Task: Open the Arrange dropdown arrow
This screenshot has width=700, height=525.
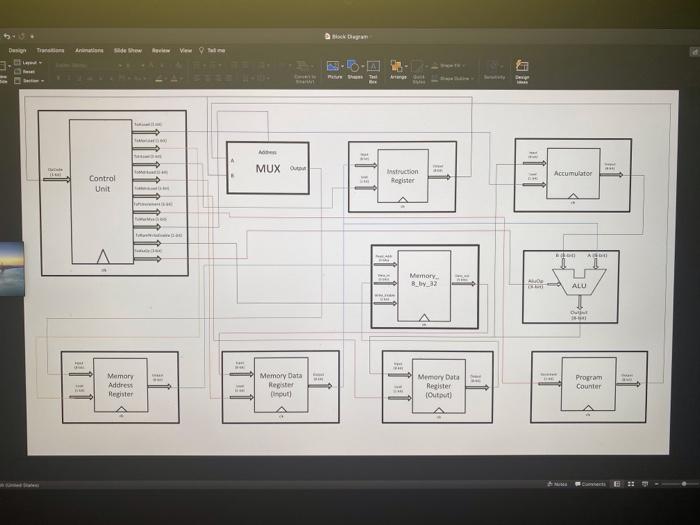Action: [x=406, y=67]
